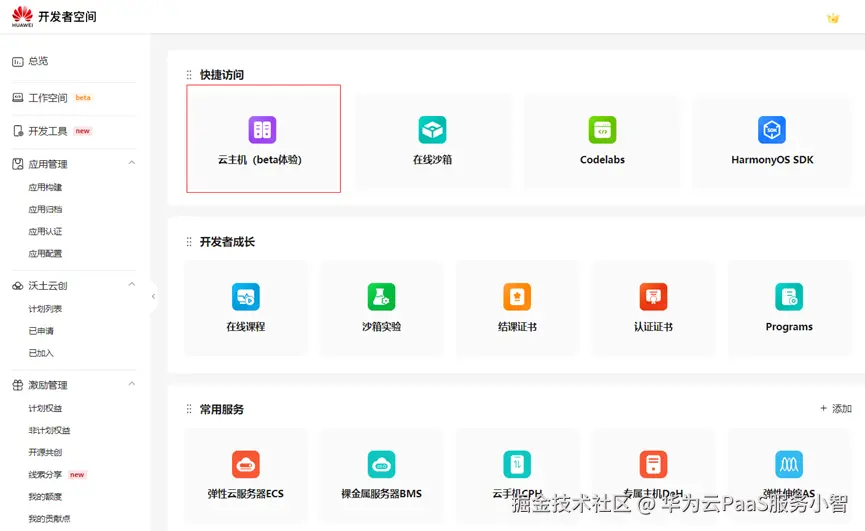Click the 开发工具 sidebar icon

[x=18, y=131]
